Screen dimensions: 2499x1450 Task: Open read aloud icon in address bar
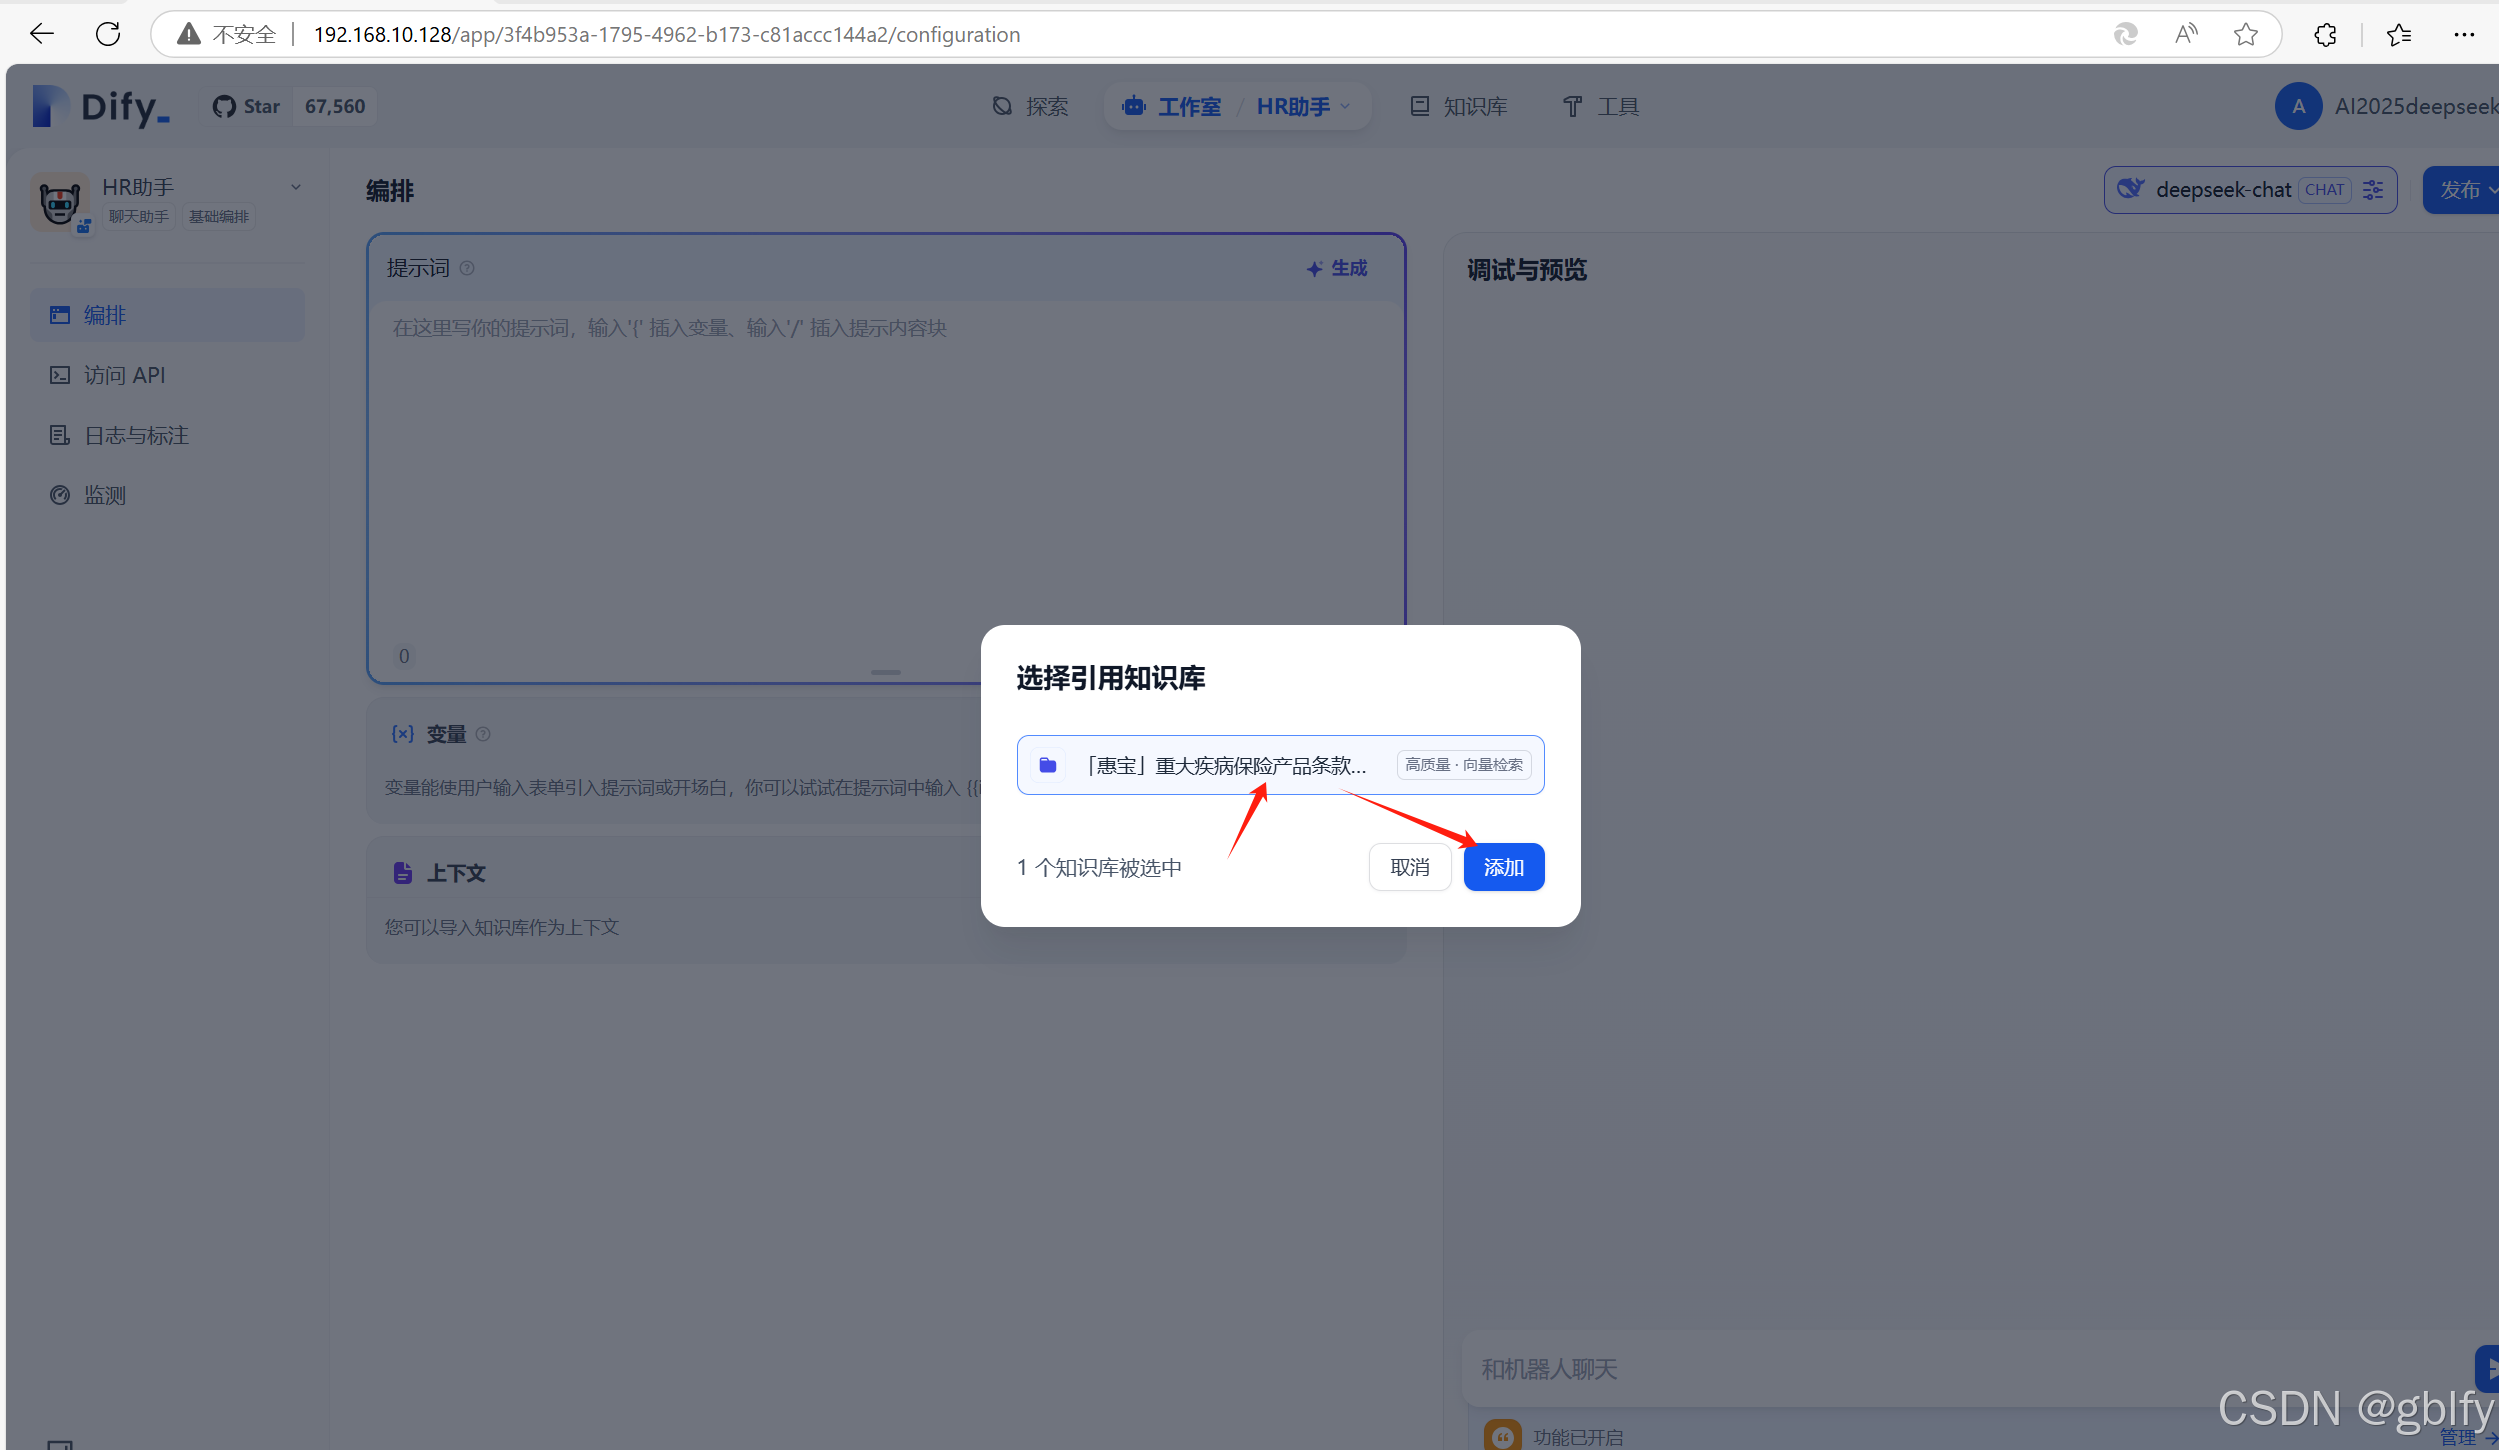click(2186, 35)
